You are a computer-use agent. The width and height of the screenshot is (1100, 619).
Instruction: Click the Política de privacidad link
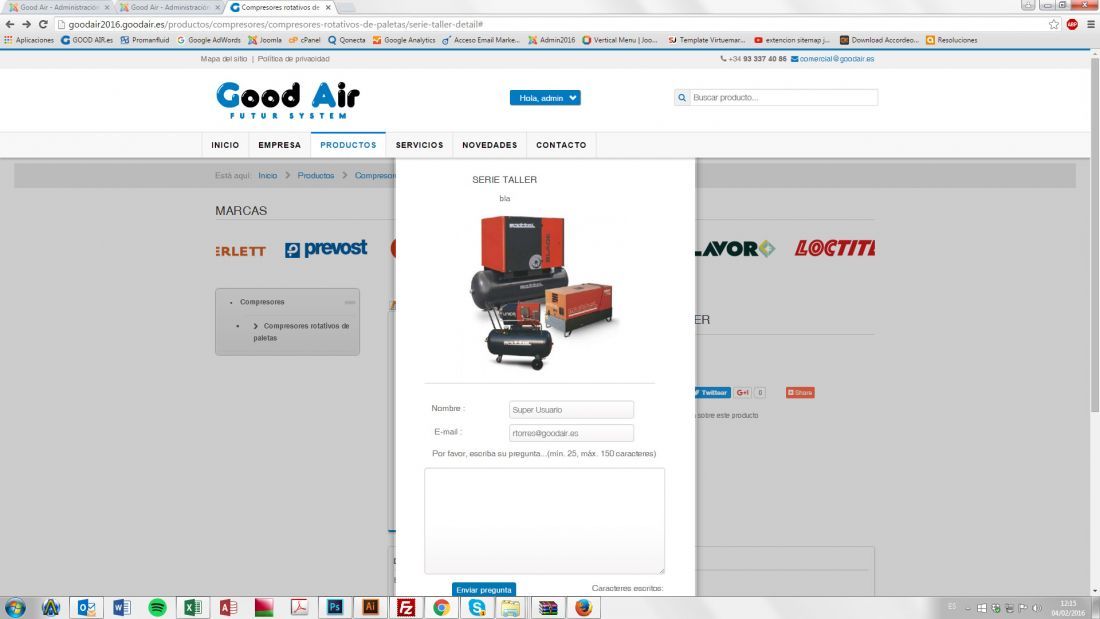coord(293,59)
